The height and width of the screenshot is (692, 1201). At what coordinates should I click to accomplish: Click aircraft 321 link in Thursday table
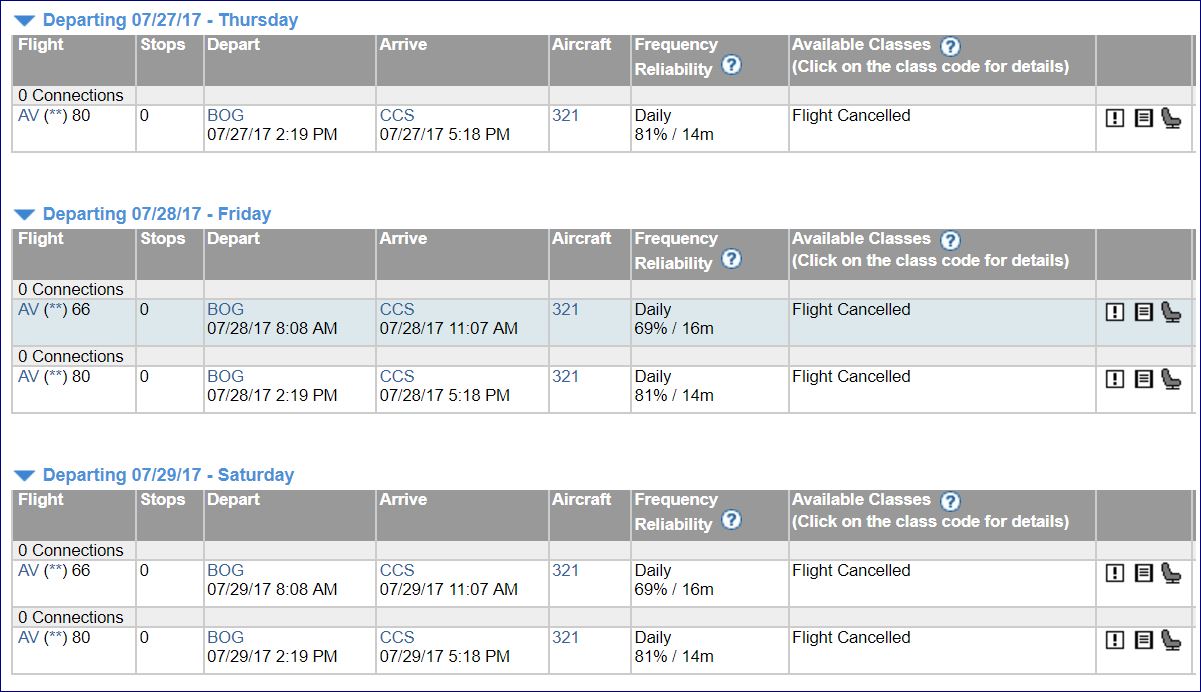[565, 116]
